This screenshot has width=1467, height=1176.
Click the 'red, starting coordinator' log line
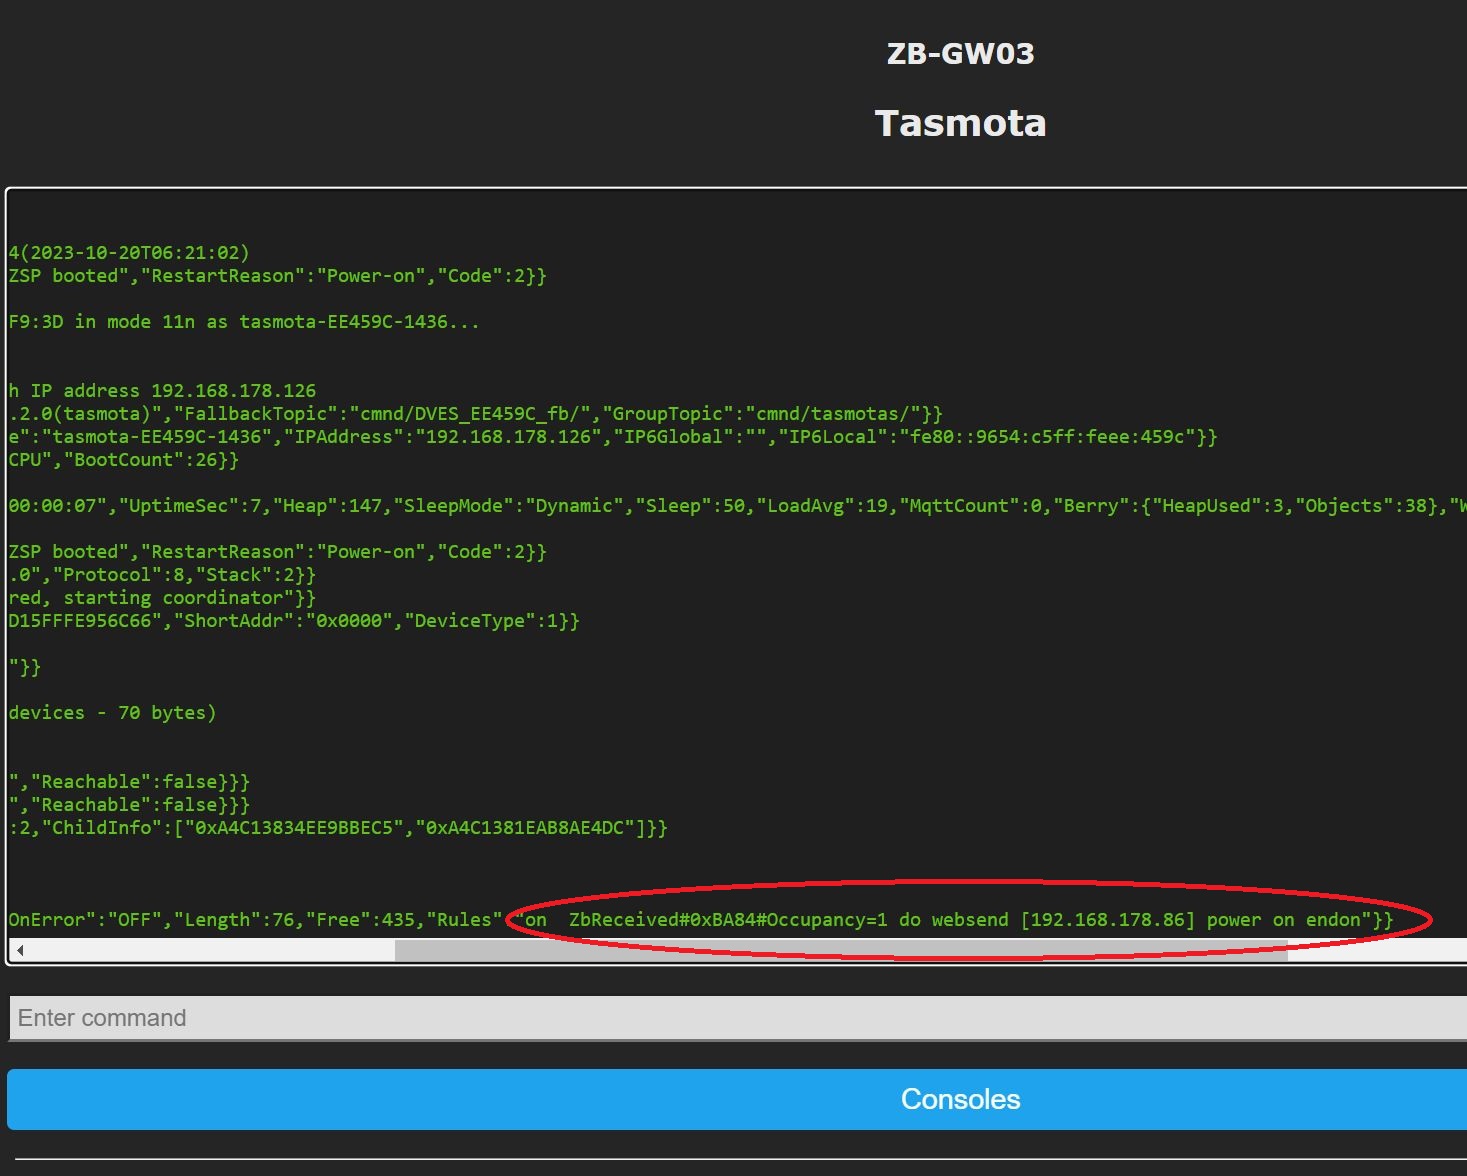coord(162,598)
